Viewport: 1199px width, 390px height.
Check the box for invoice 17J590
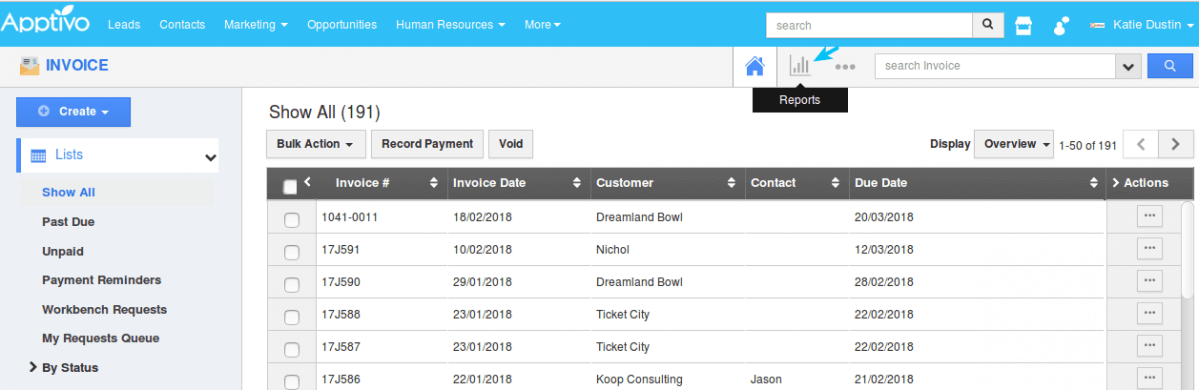[291, 284]
